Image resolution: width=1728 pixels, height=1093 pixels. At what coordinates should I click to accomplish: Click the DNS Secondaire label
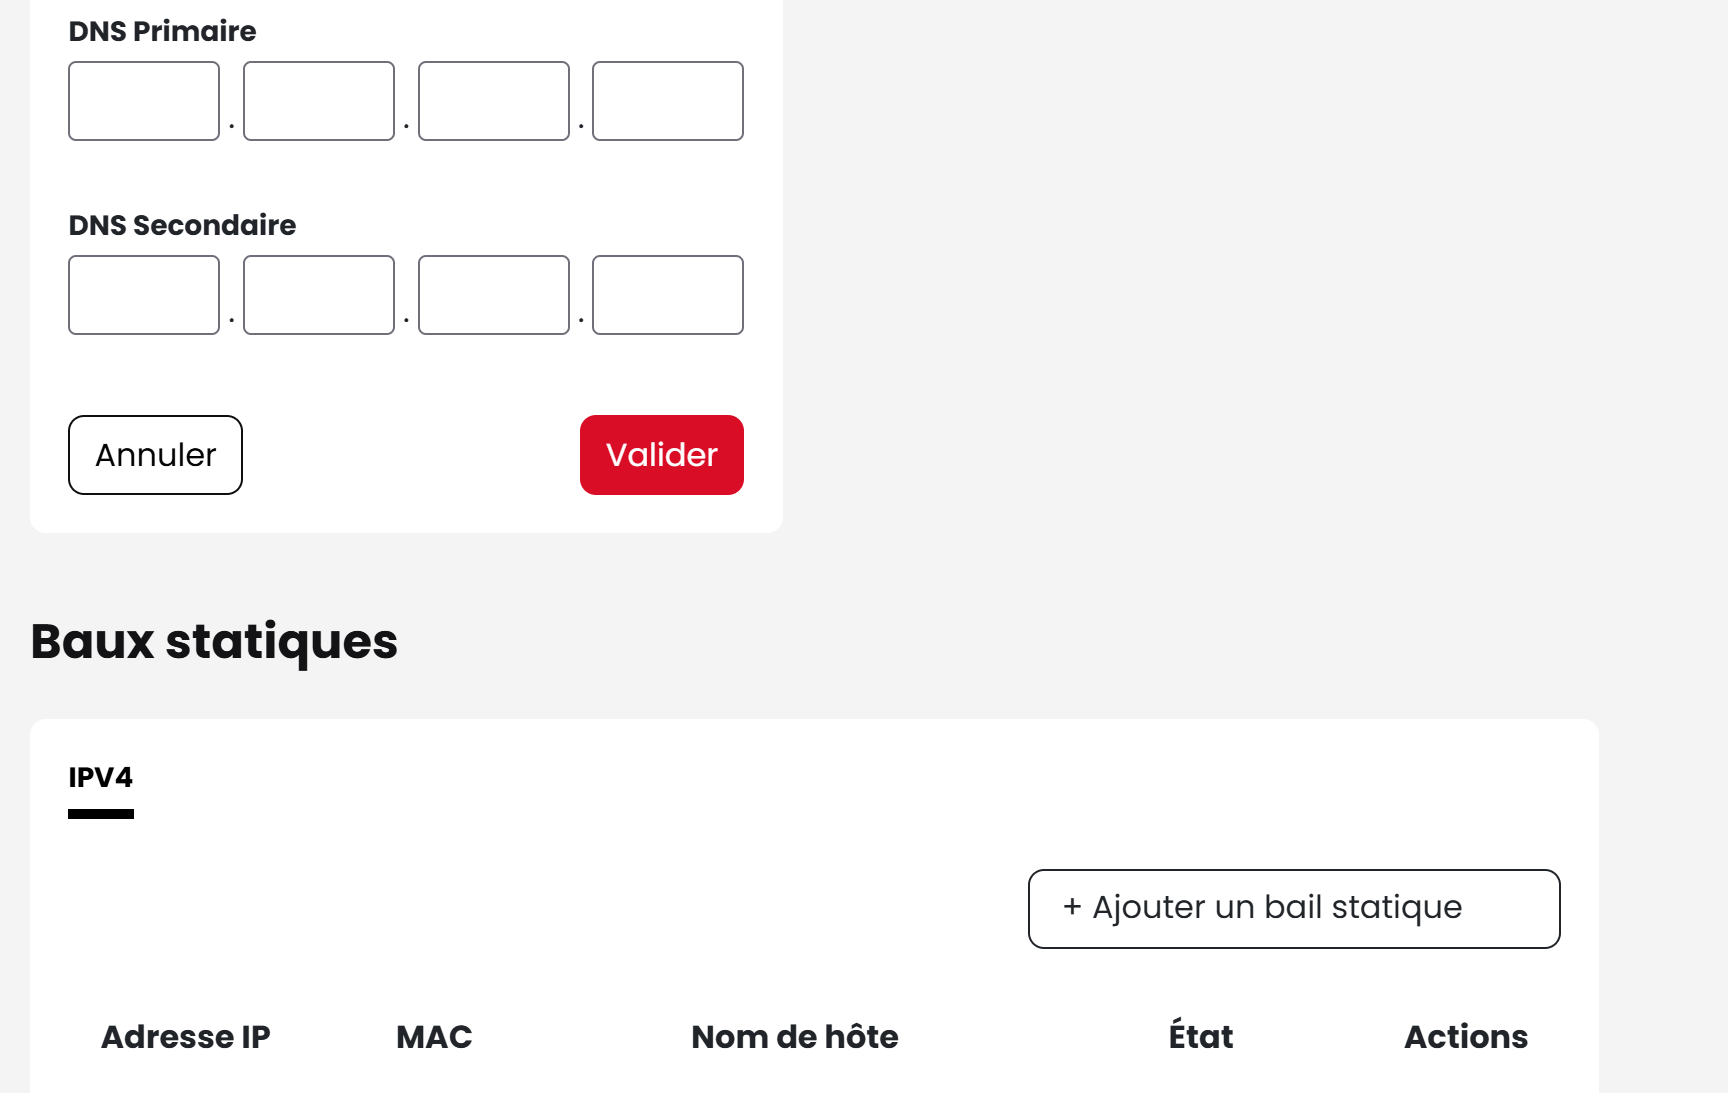point(182,225)
